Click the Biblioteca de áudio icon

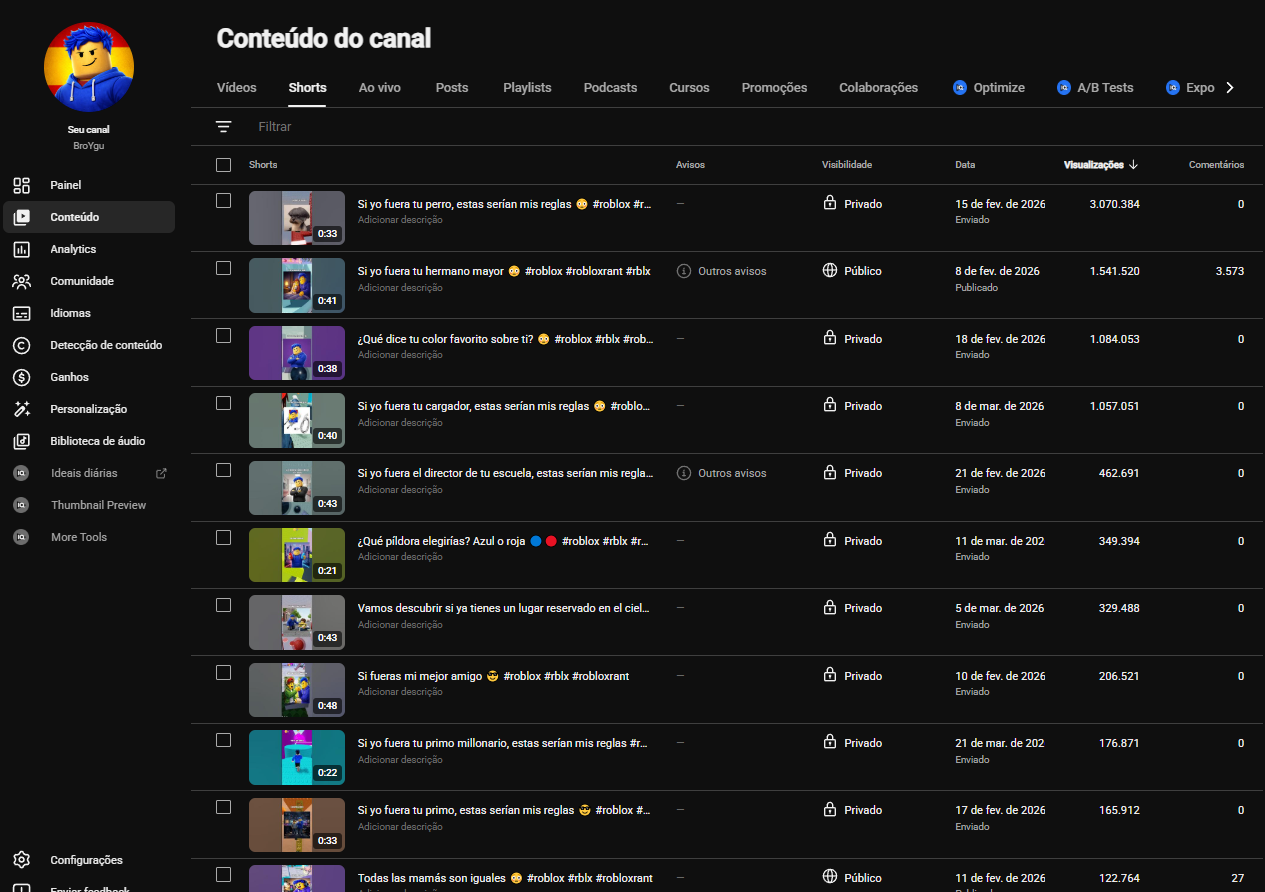pyautogui.click(x=22, y=441)
